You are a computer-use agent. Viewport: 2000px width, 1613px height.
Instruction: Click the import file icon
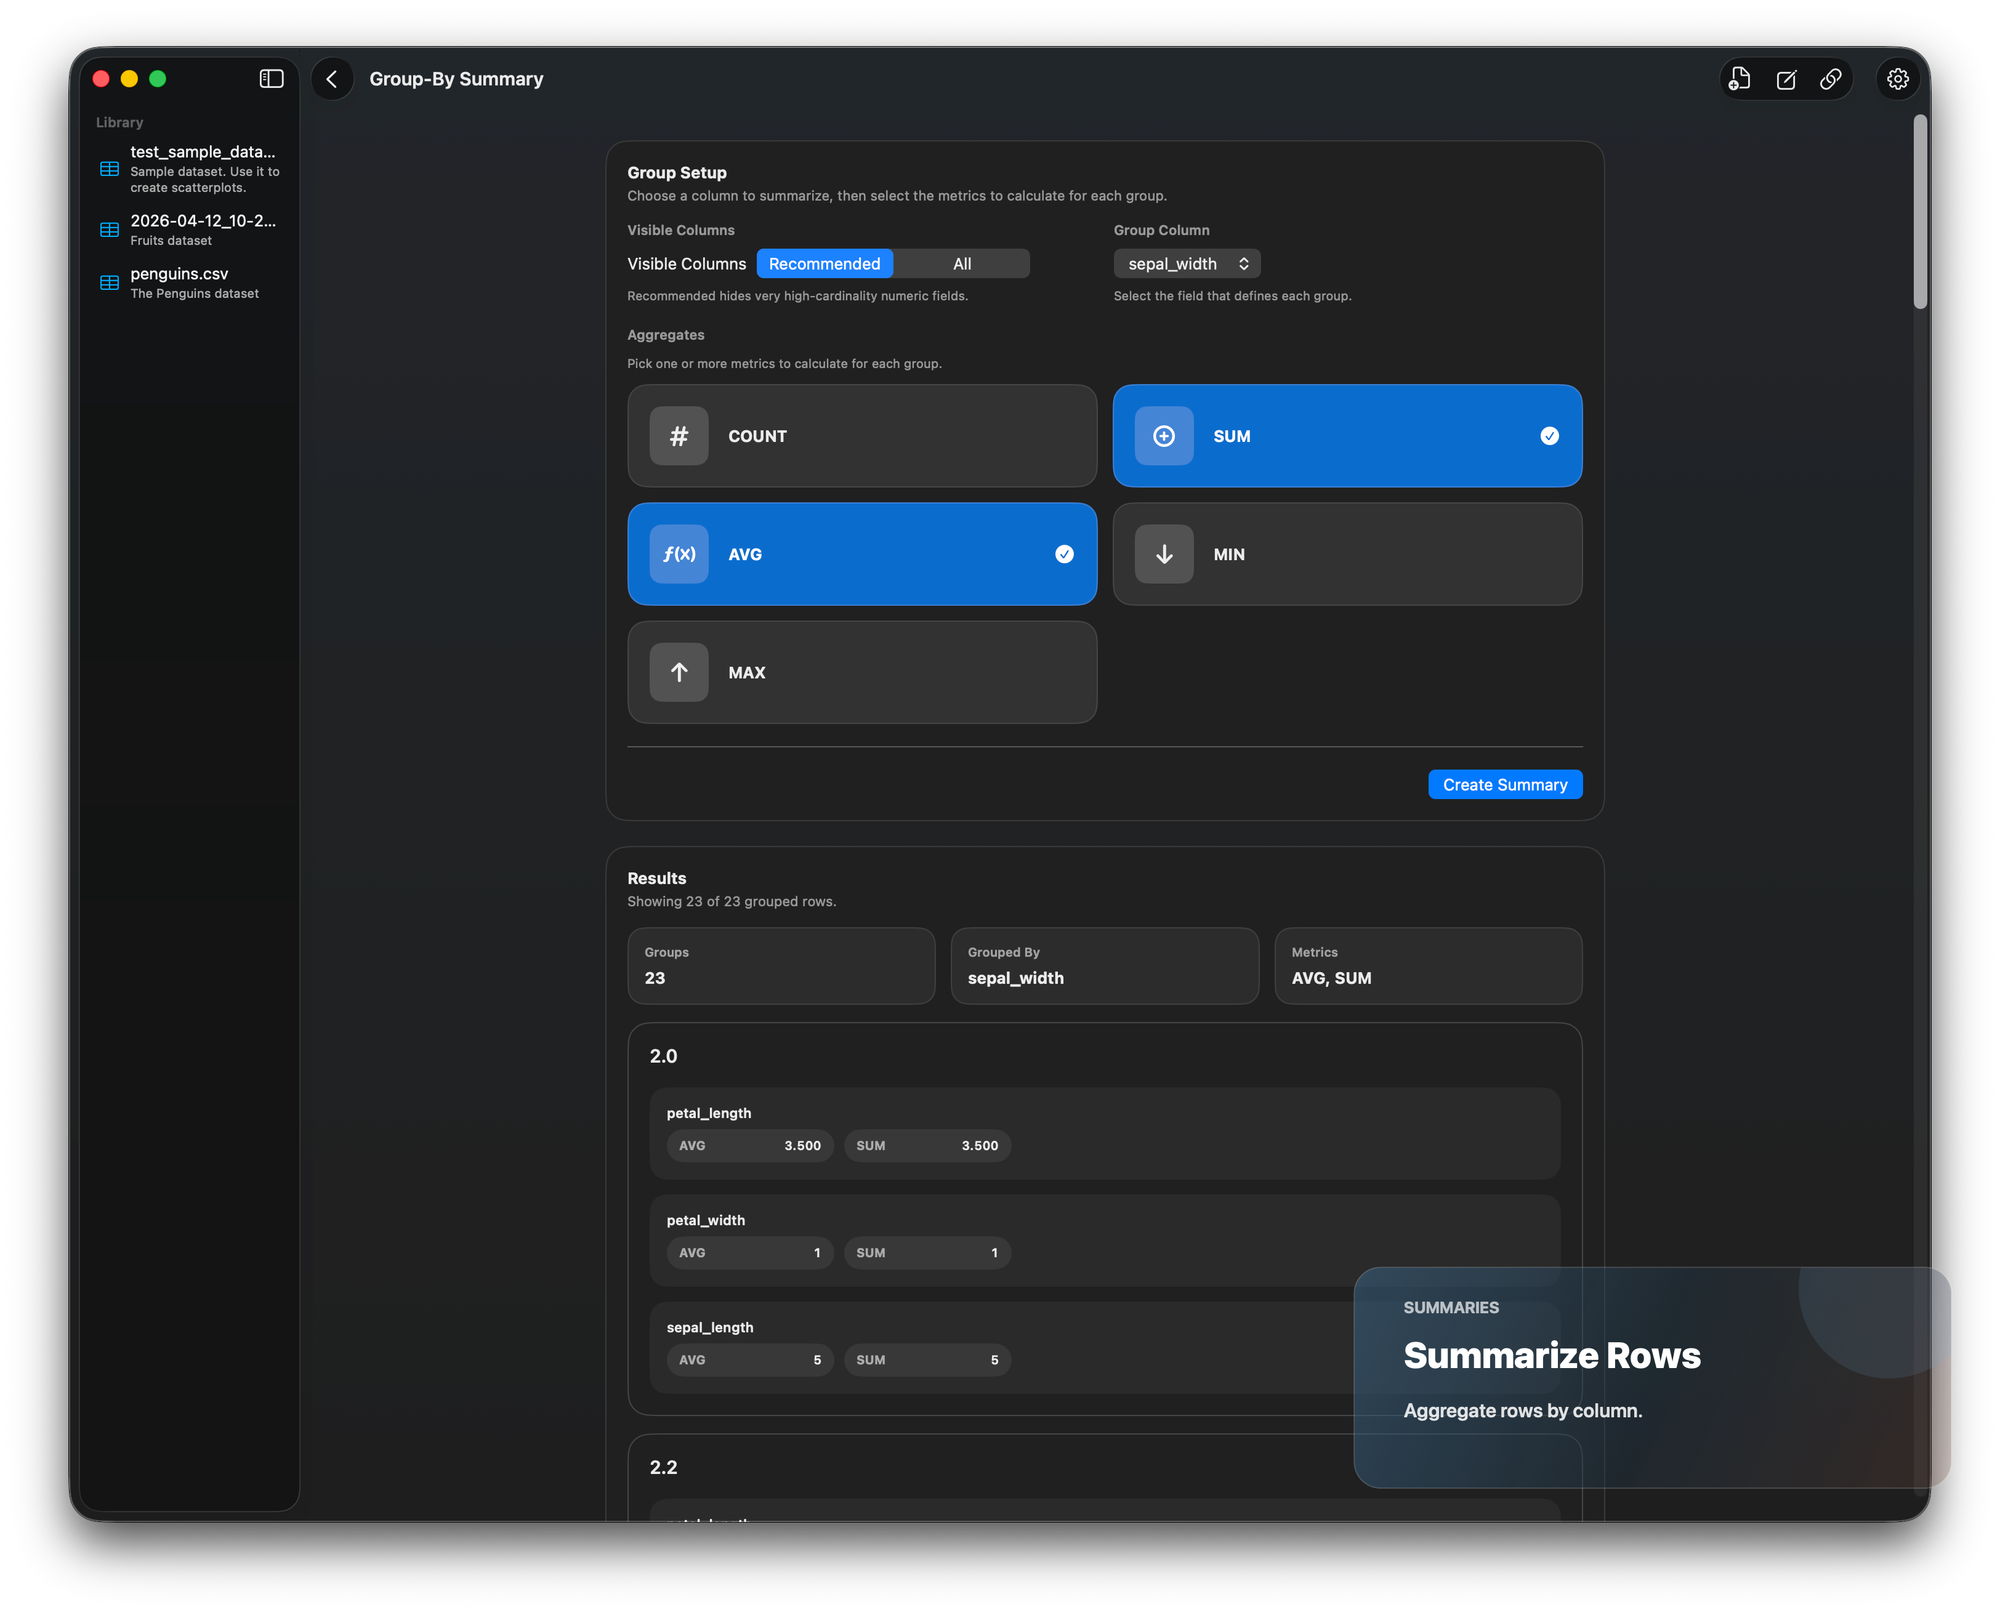(x=1740, y=79)
